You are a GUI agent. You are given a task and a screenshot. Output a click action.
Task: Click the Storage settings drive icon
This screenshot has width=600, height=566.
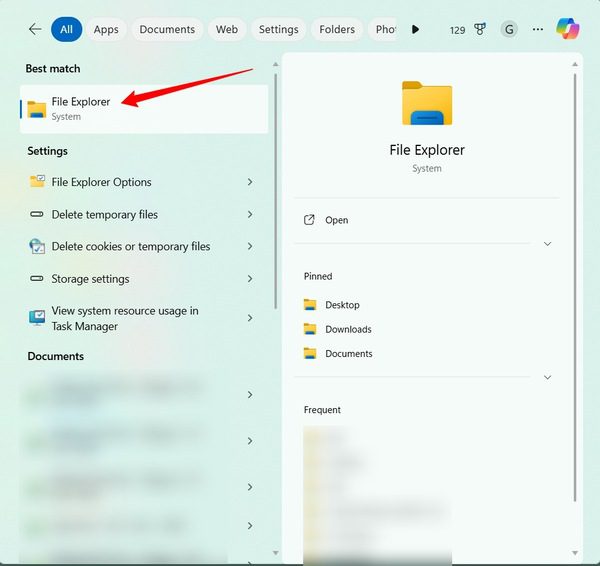click(37, 278)
